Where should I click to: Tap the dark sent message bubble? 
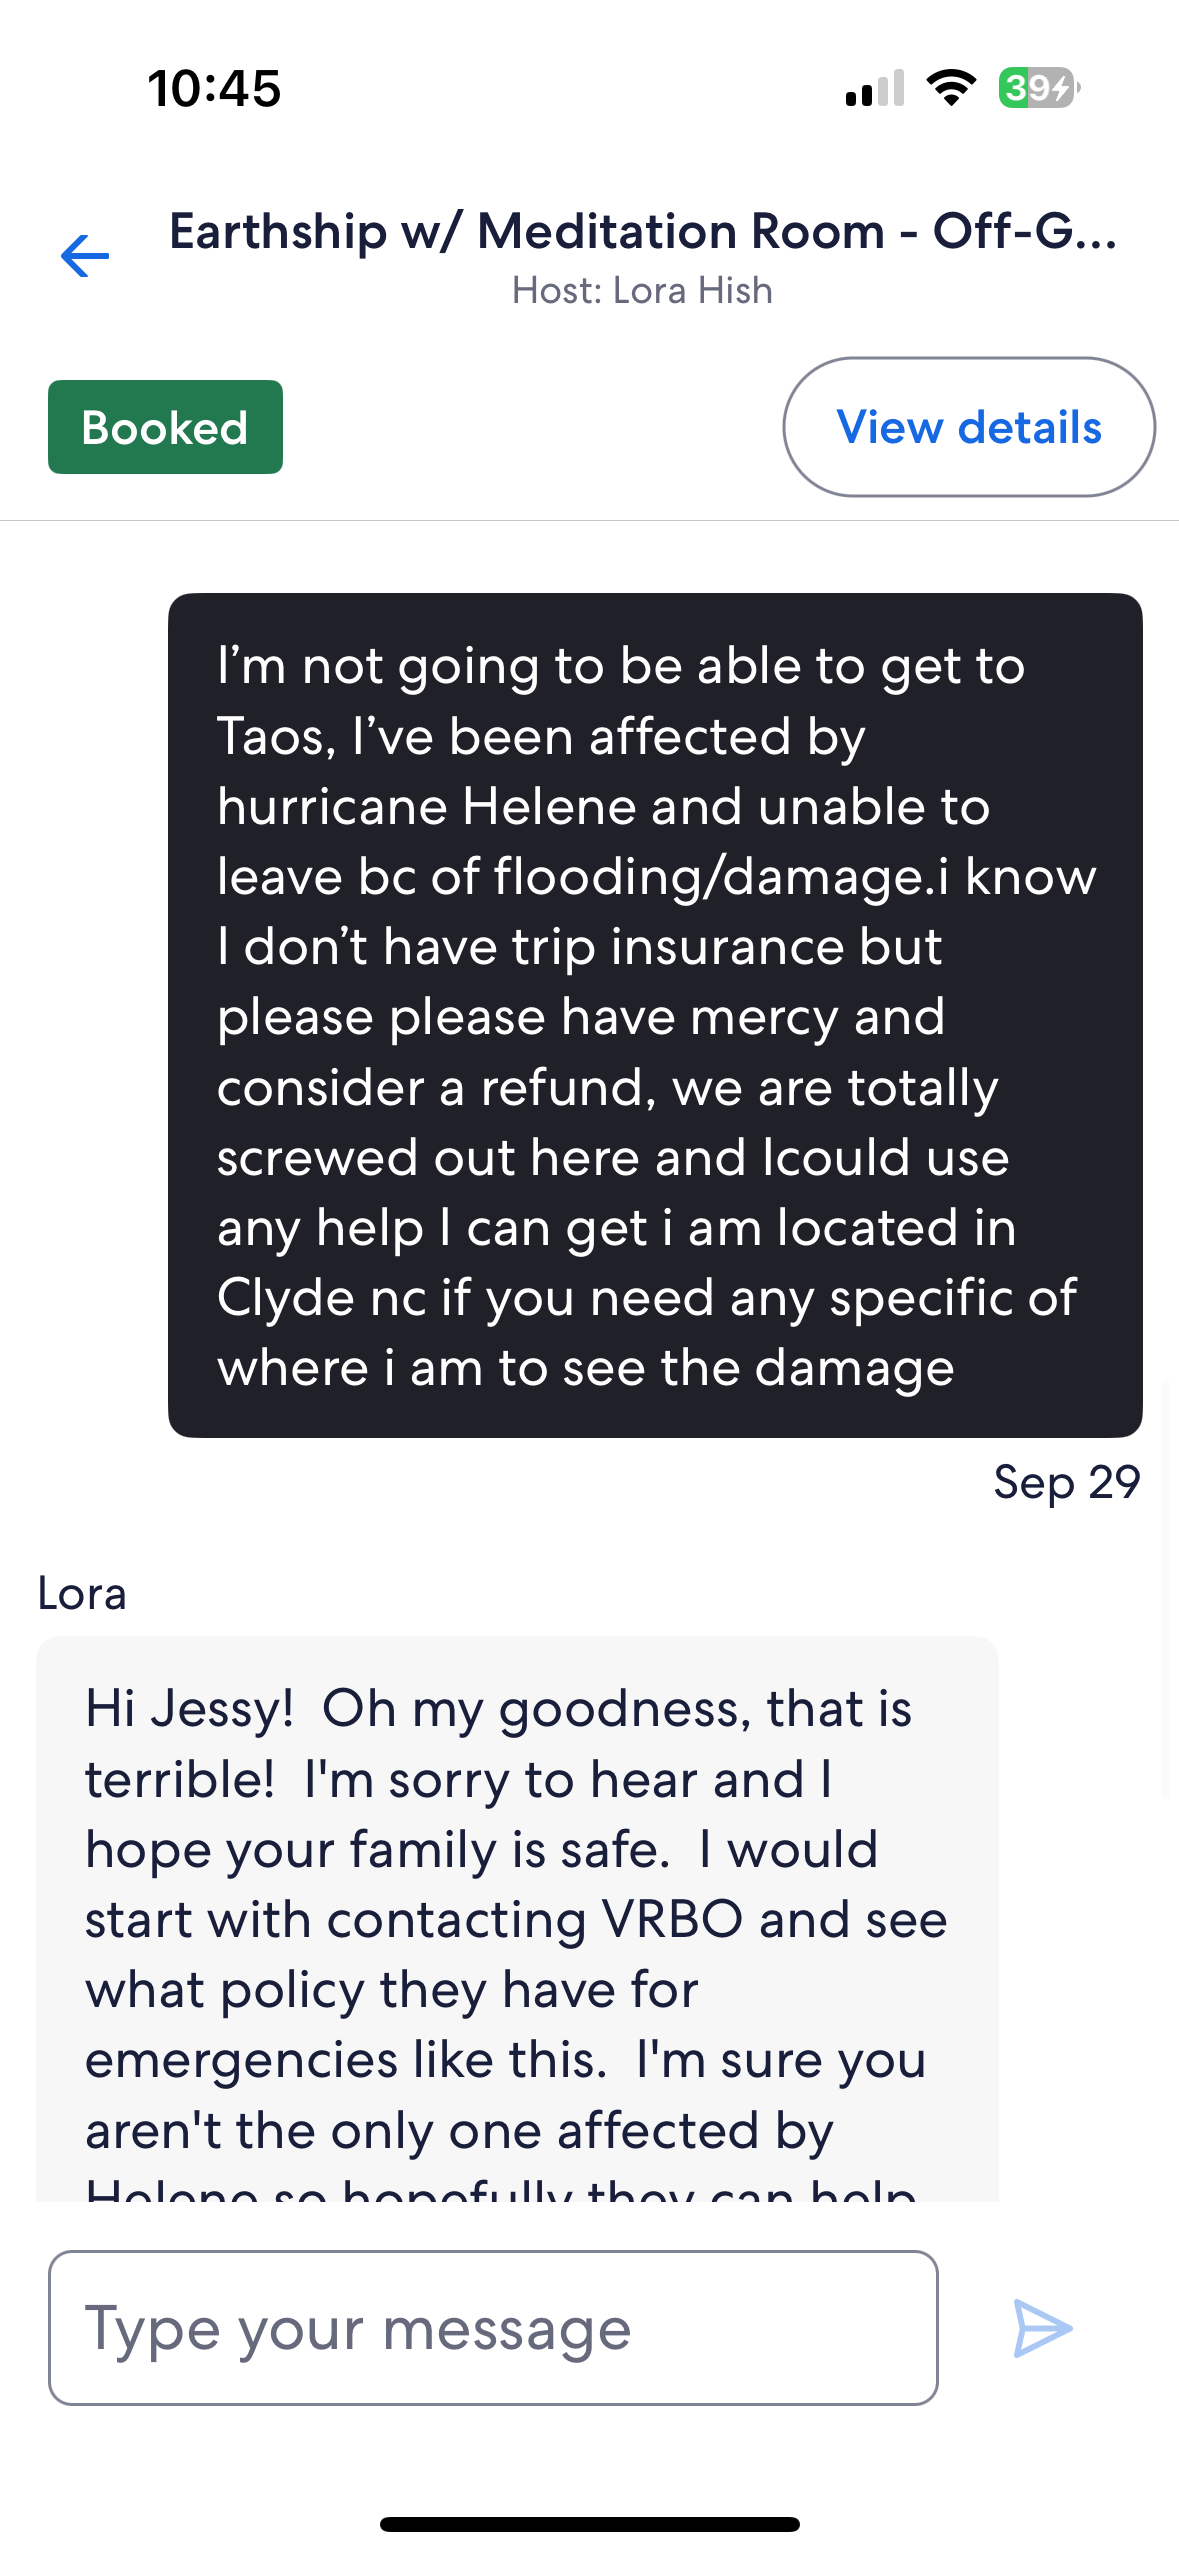point(655,1015)
